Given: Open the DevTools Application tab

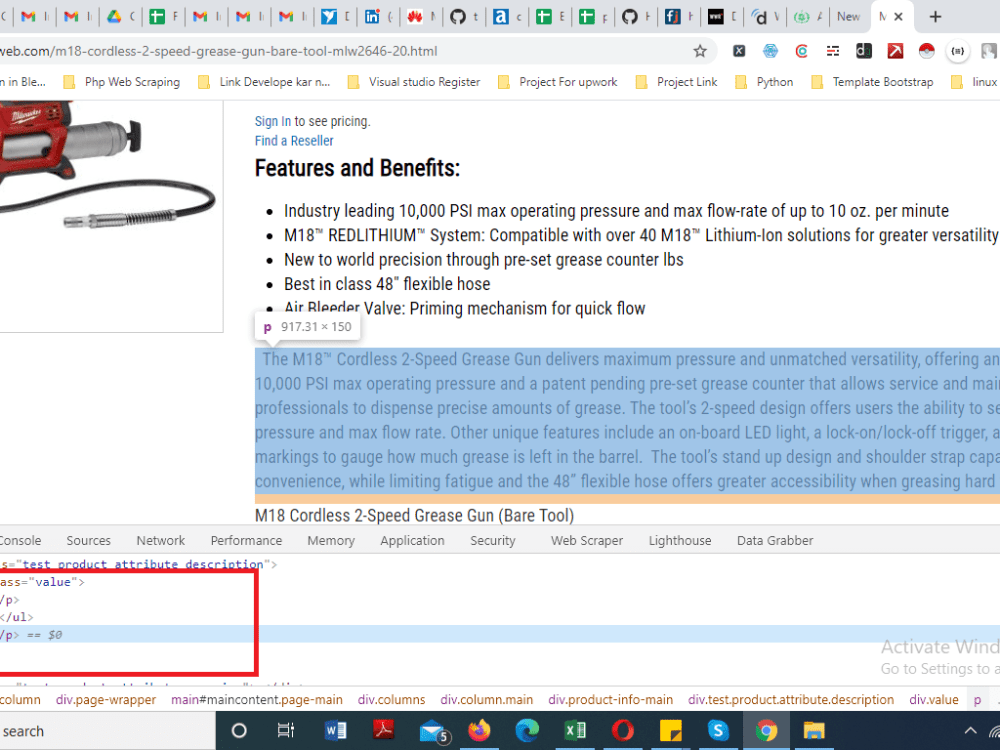Looking at the screenshot, I should point(413,540).
